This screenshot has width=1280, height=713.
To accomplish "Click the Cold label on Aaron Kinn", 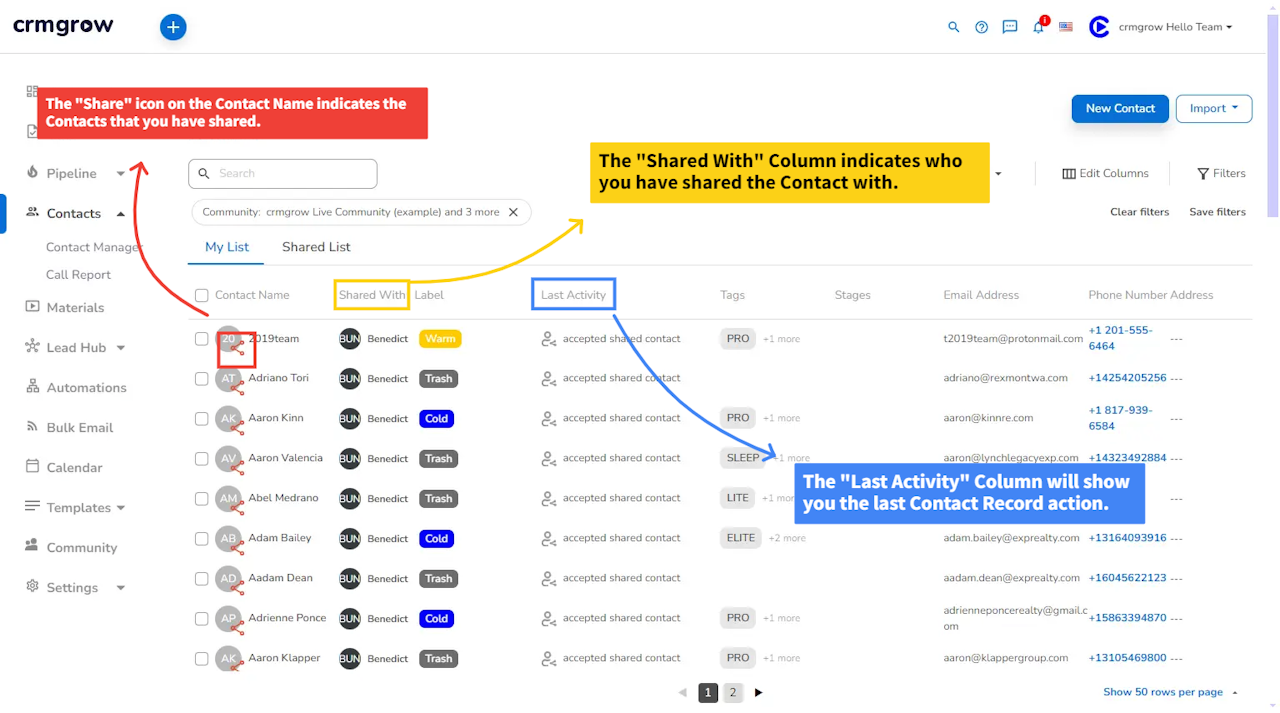I will click(x=436, y=419).
